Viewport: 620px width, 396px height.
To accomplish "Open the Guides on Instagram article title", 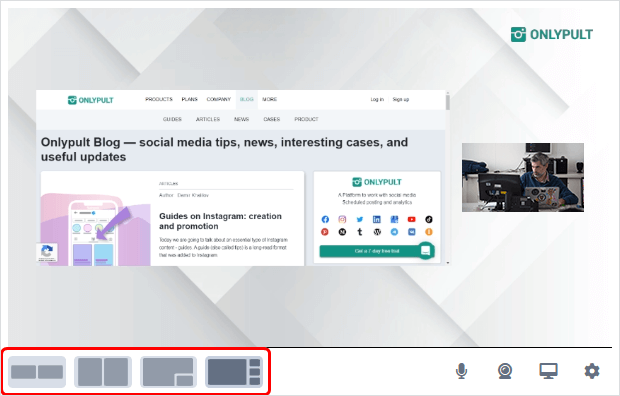I will 220,221.
